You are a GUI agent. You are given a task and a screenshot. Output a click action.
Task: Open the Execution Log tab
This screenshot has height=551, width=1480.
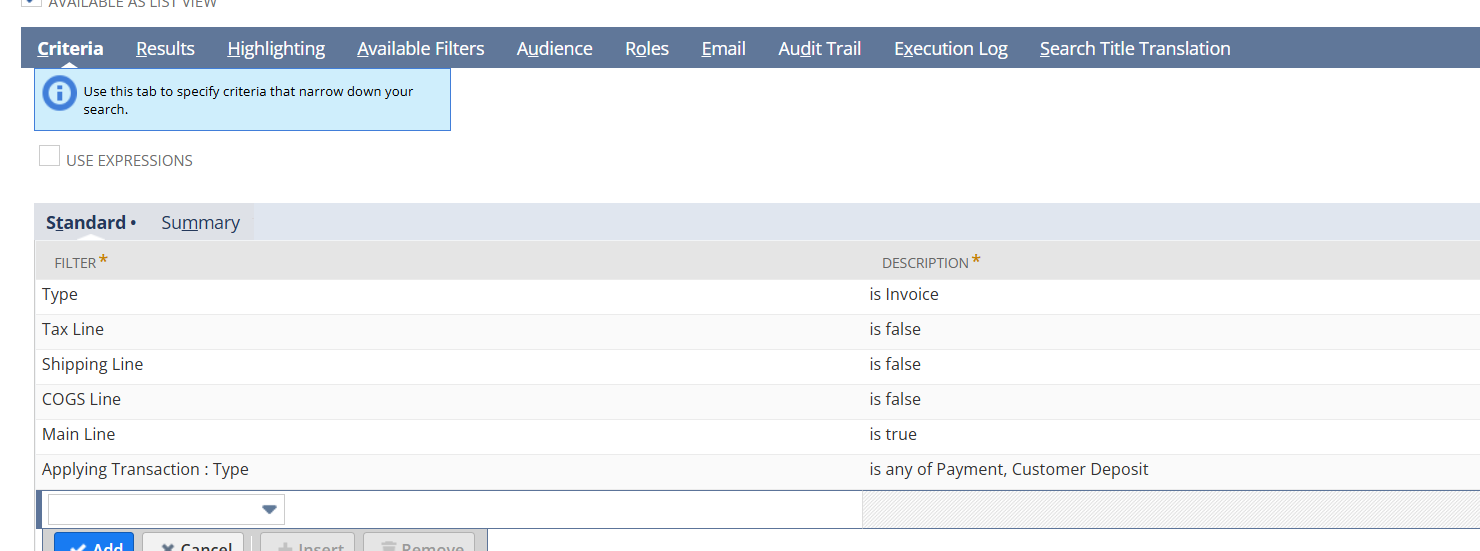pos(950,48)
